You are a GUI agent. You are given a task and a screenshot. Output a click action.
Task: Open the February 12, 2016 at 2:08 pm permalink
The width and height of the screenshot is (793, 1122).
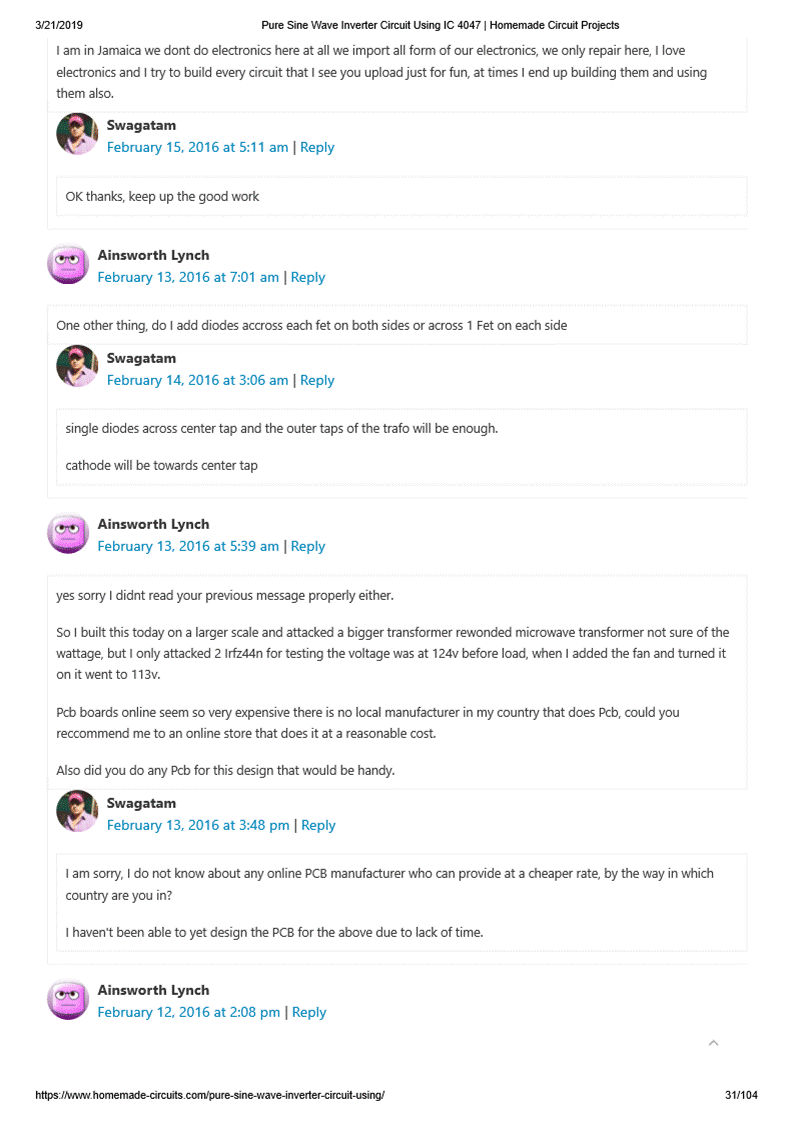click(189, 1012)
